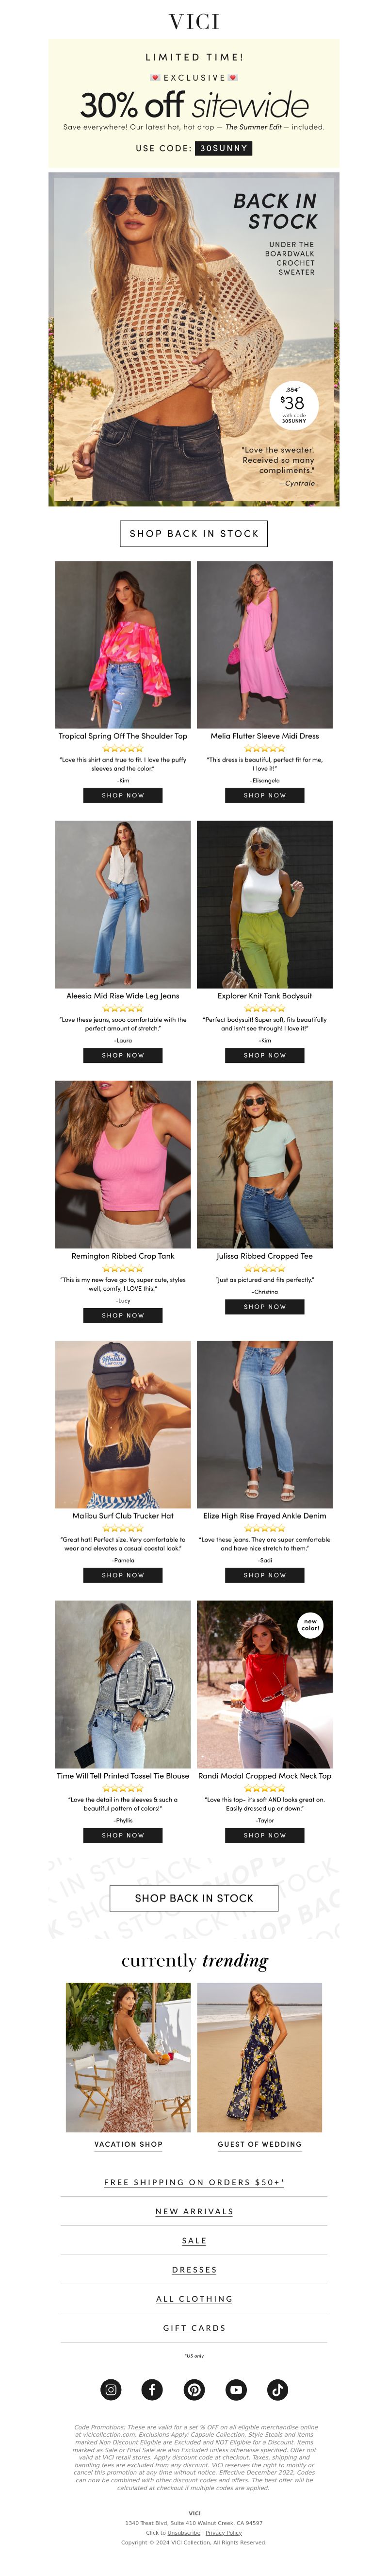Click the upper SHOP BACK IN STOCK button
The image size is (388, 2576).
(x=194, y=533)
